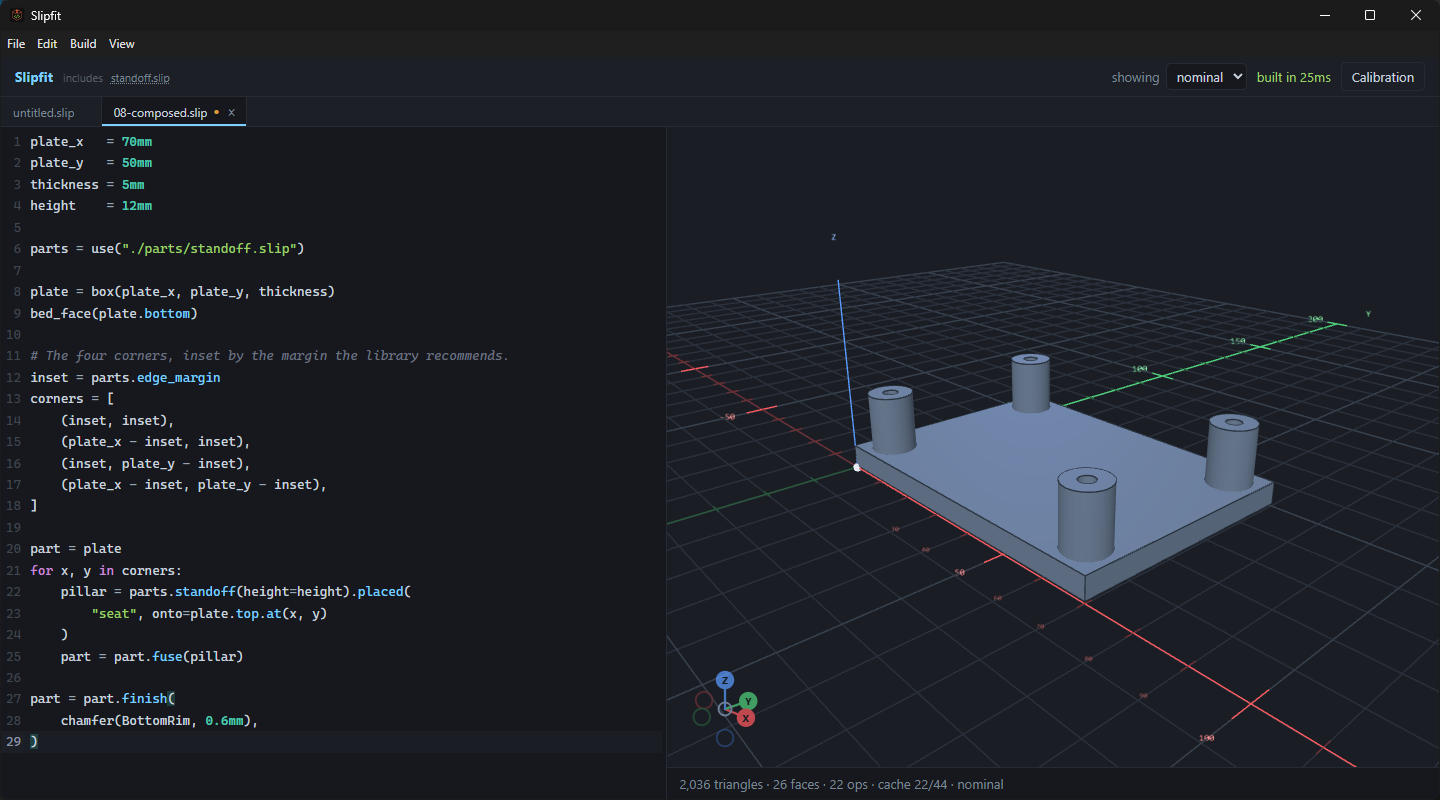The image size is (1440, 800).
Task: Click the red X axis gizmo ball
Action: 746,718
